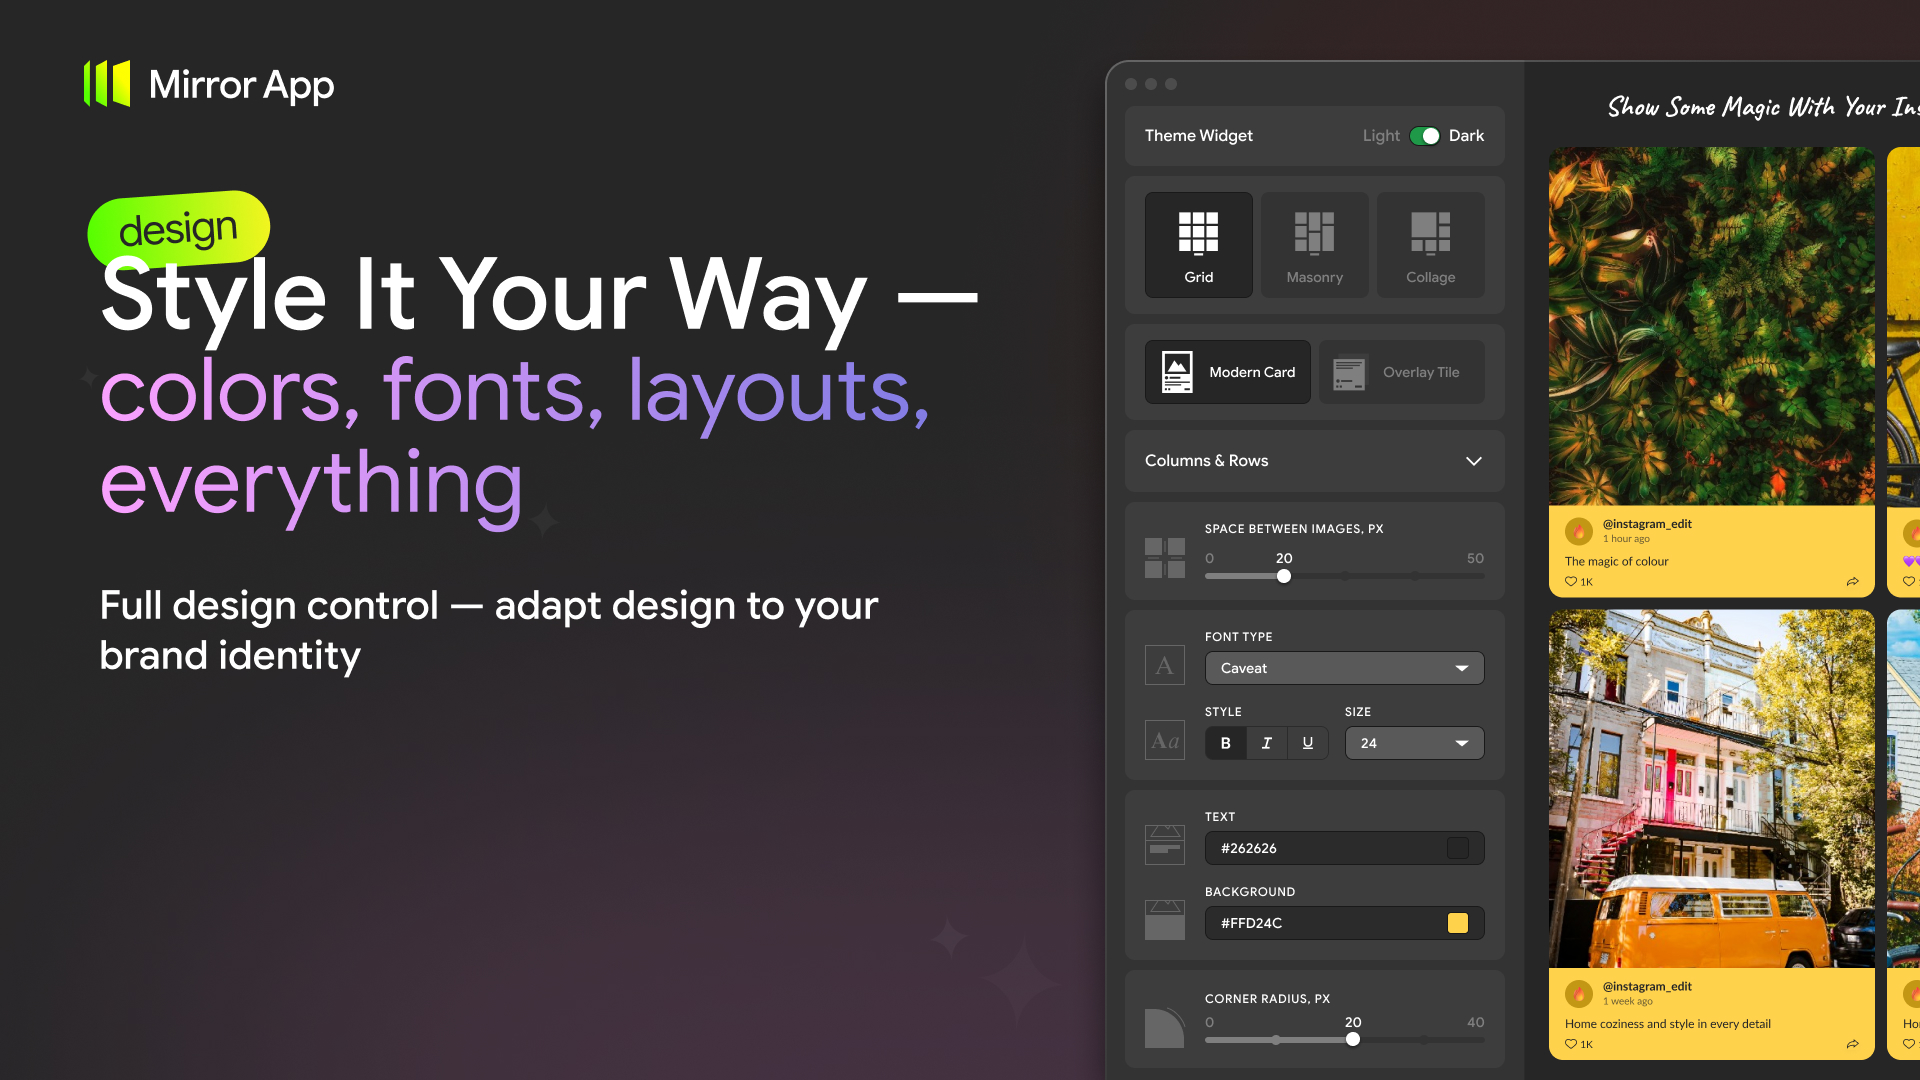Viewport: 1920px width, 1080px height.
Task: Click the text color input showing #262626
Action: click(x=1344, y=848)
